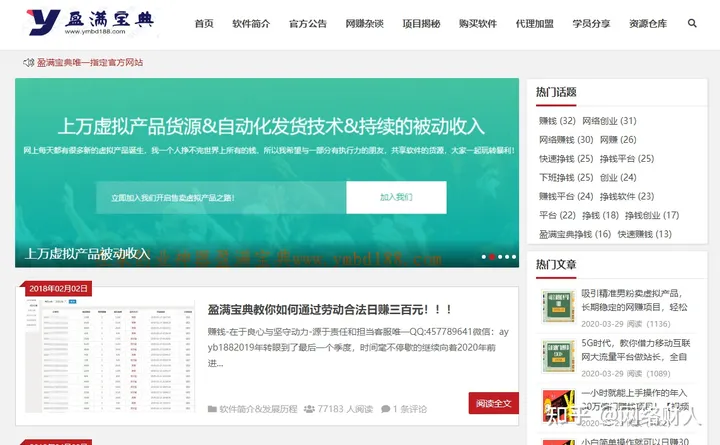The width and height of the screenshot is (720, 445).
Task: Open the article spreadsheet thumbnail image
Action: (x=110, y=356)
